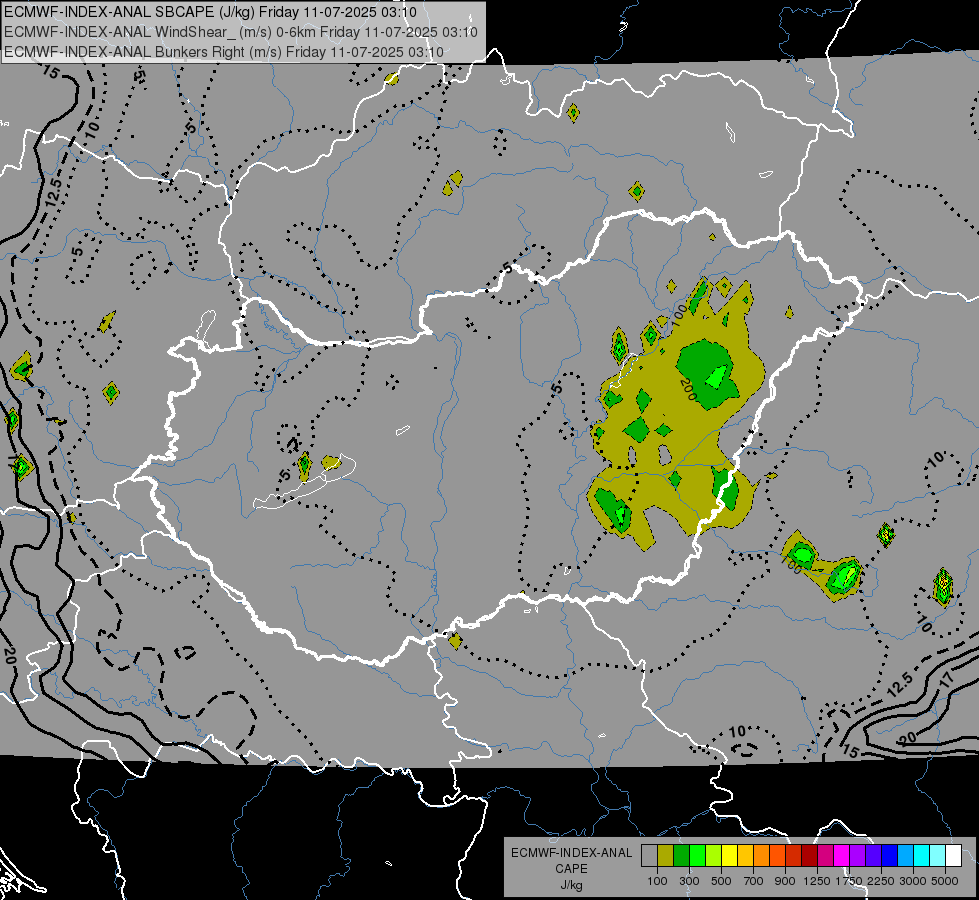Click the J/kg unit label in legend

point(571,885)
